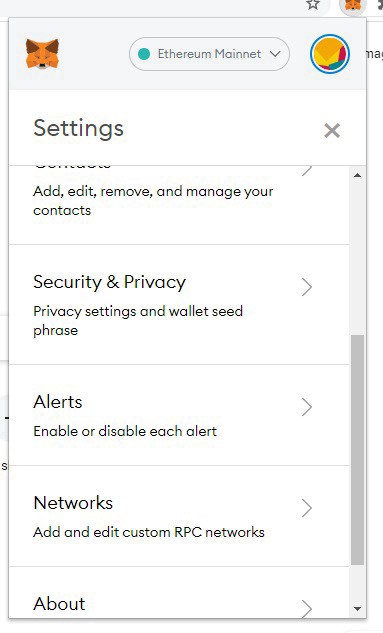This screenshot has height=633, width=383.
Task: Click chevron next to Alerts
Action: point(307,407)
